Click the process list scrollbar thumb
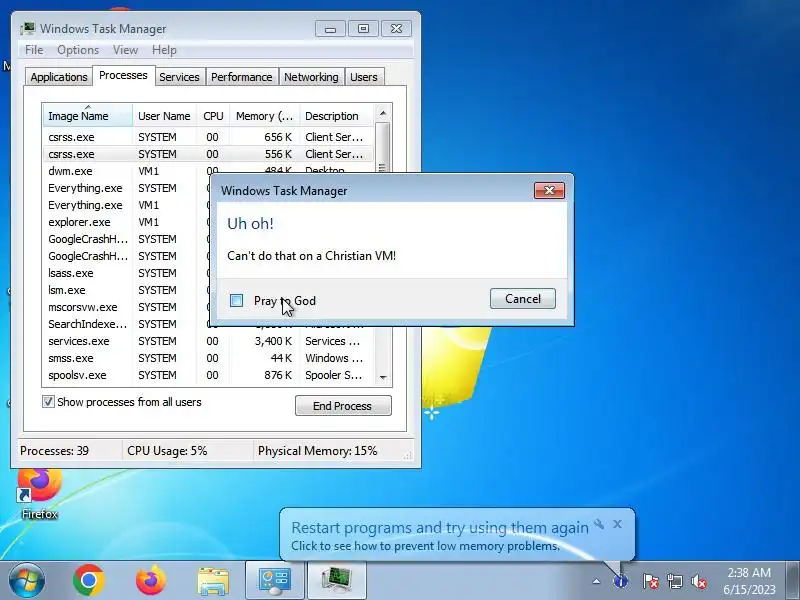 pos(383,147)
